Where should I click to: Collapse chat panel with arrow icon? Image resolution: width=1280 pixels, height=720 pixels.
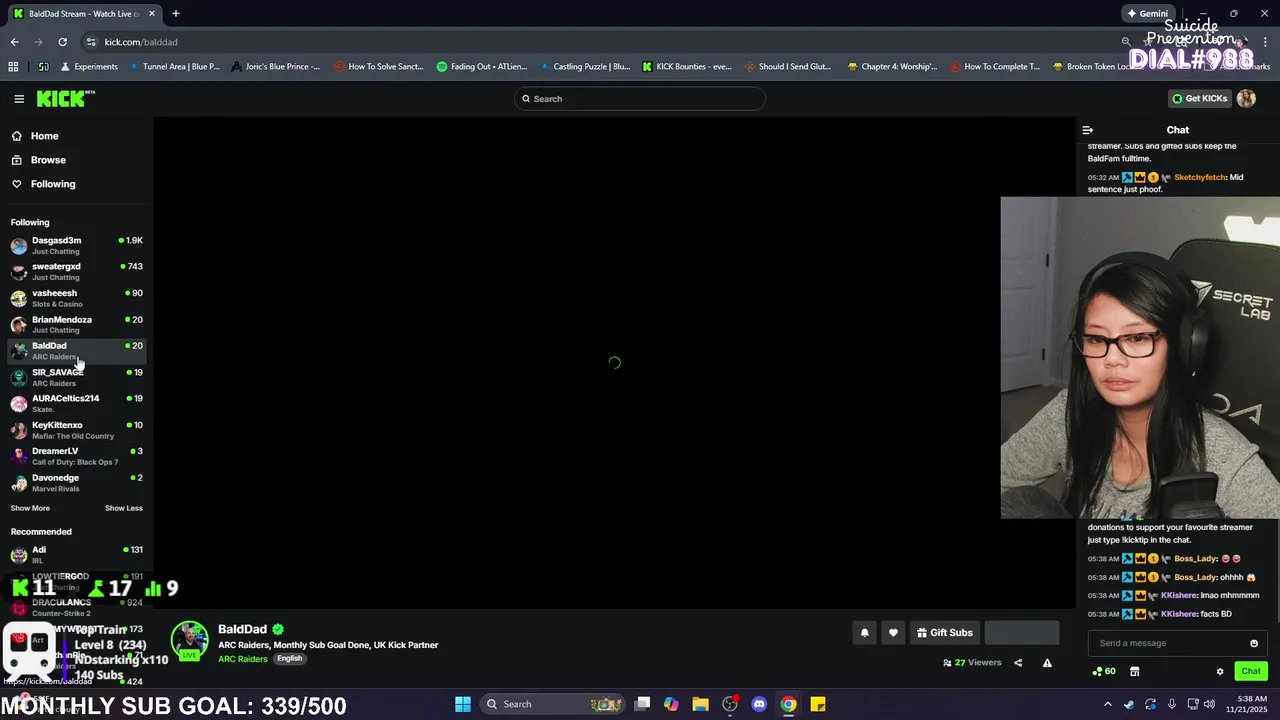(x=1088, y=130)
